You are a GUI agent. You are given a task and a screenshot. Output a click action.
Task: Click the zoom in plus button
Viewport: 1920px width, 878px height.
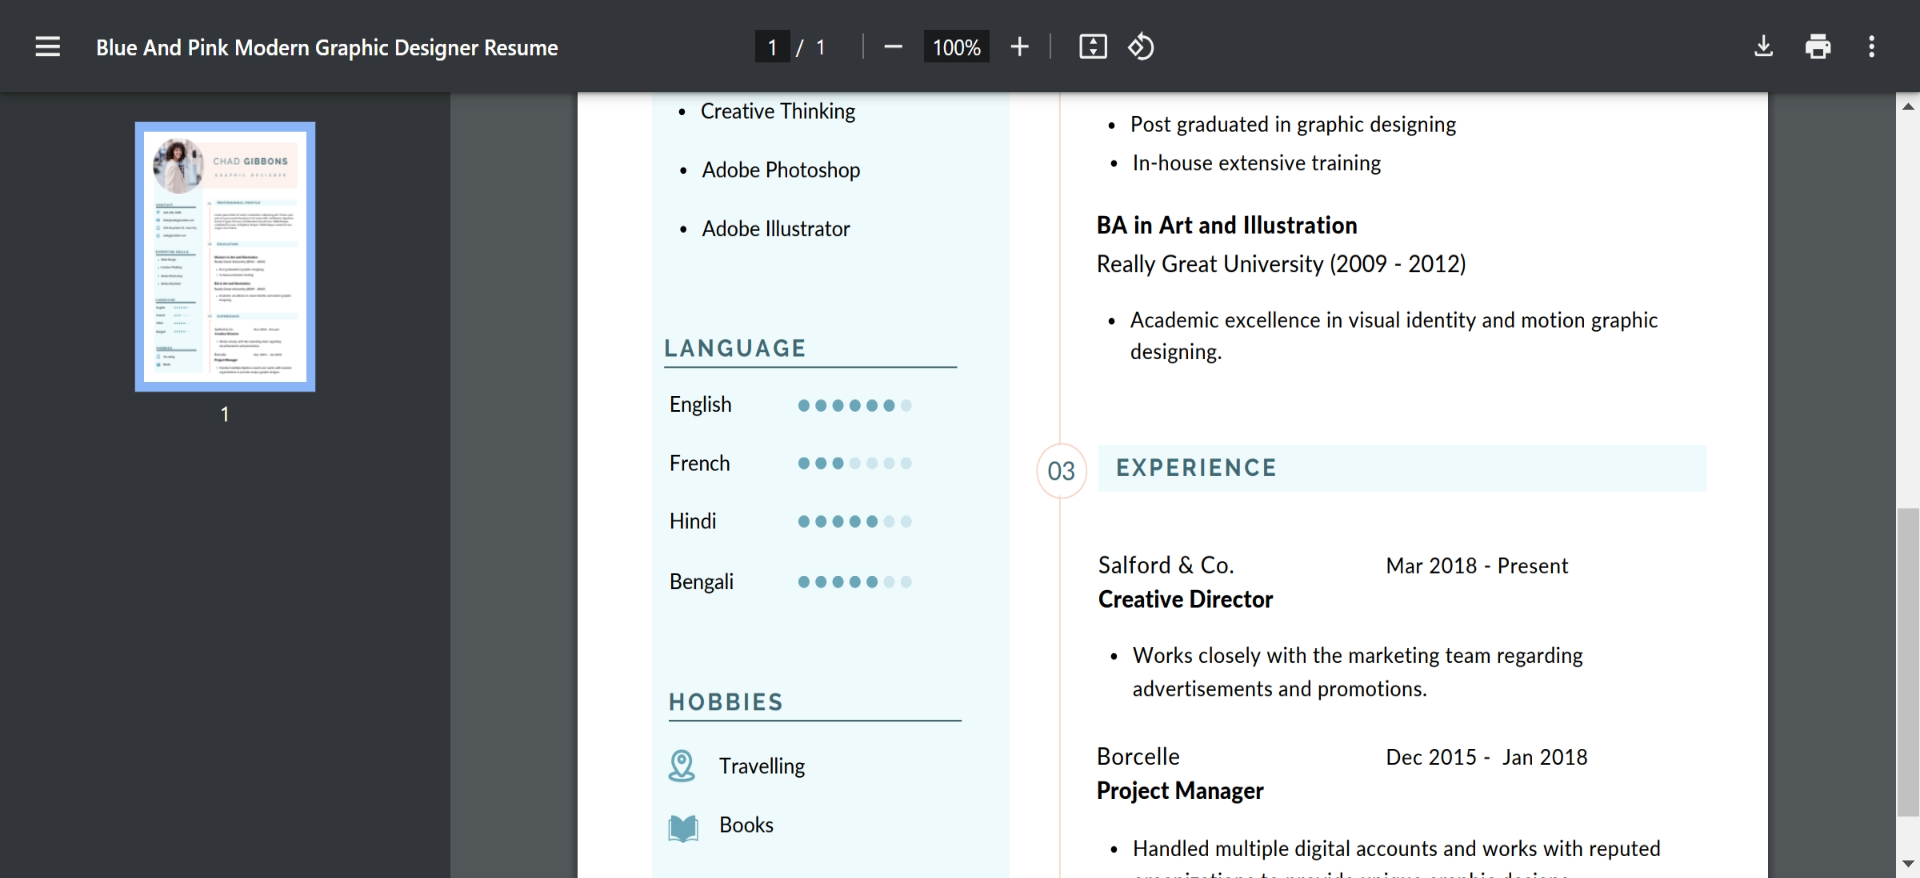[x=1019, y=47]
